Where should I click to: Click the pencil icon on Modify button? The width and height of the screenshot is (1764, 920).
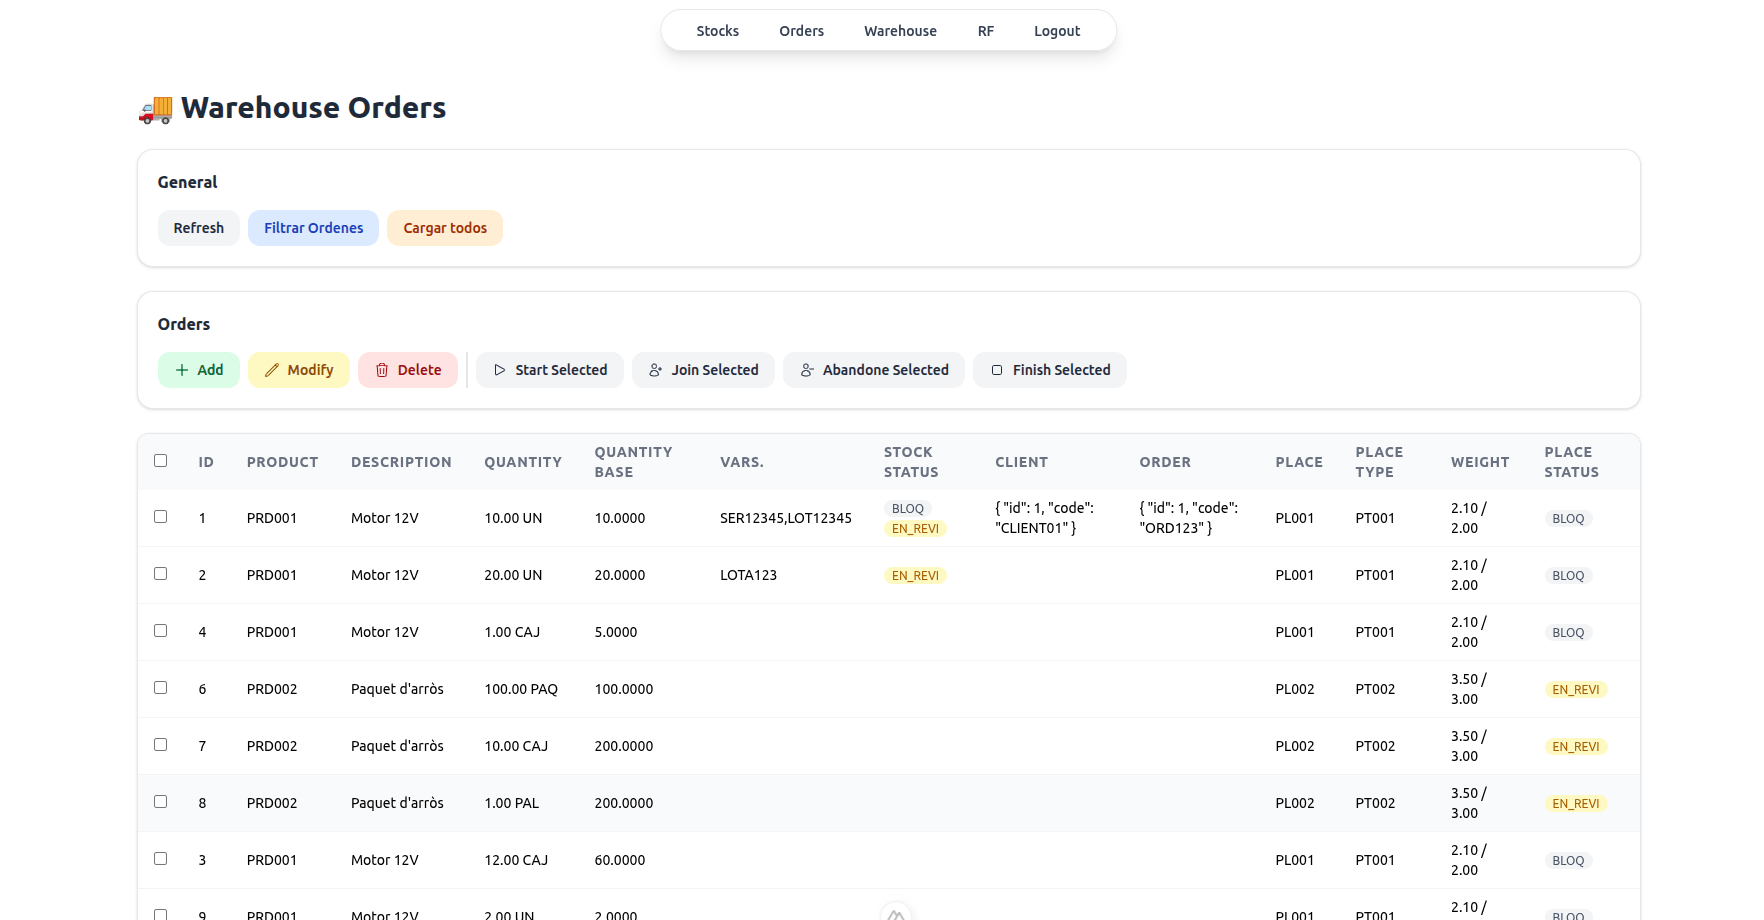(x=272, y=370)
